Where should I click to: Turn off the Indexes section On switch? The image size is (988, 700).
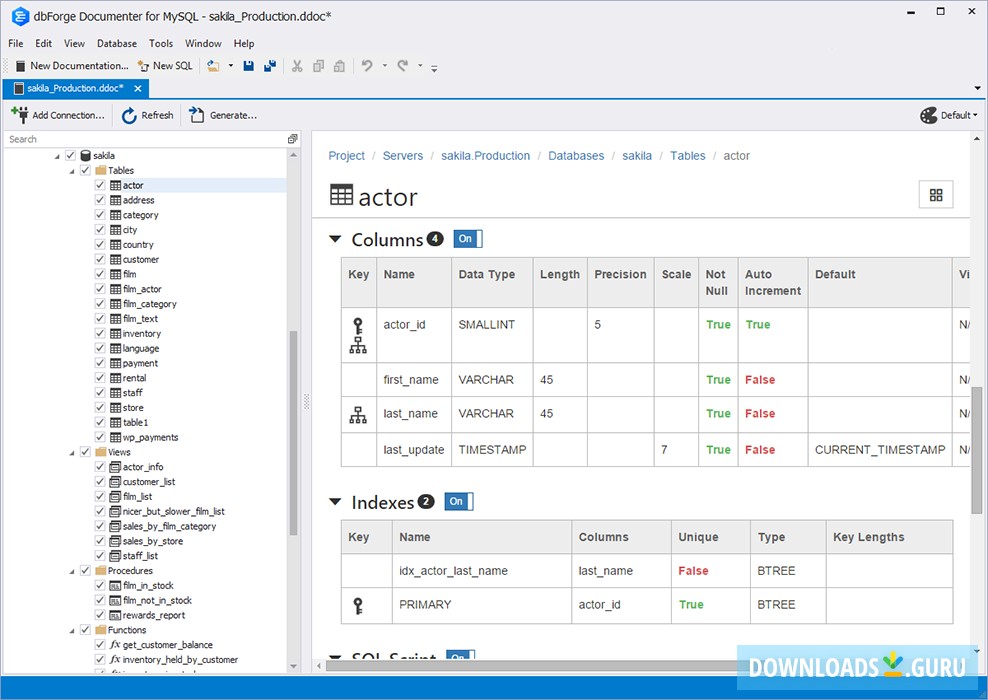[x=459, y=502]
